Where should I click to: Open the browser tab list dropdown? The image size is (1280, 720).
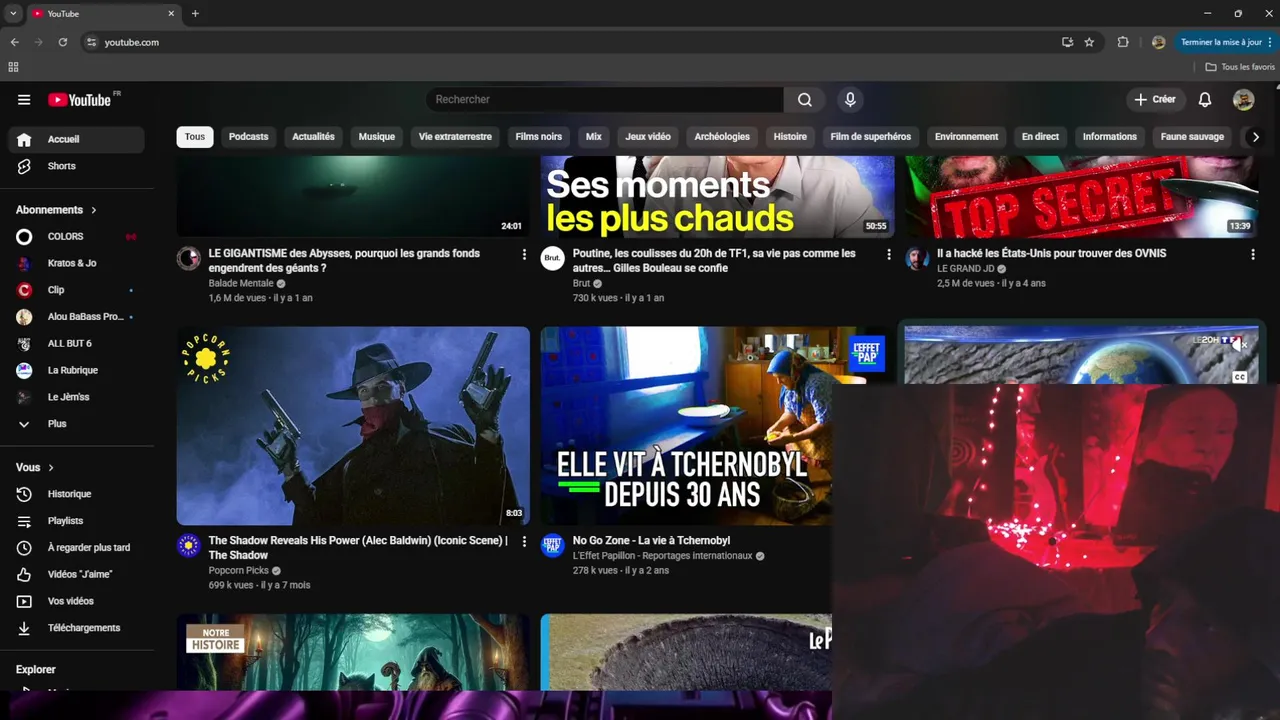(13, 13)
